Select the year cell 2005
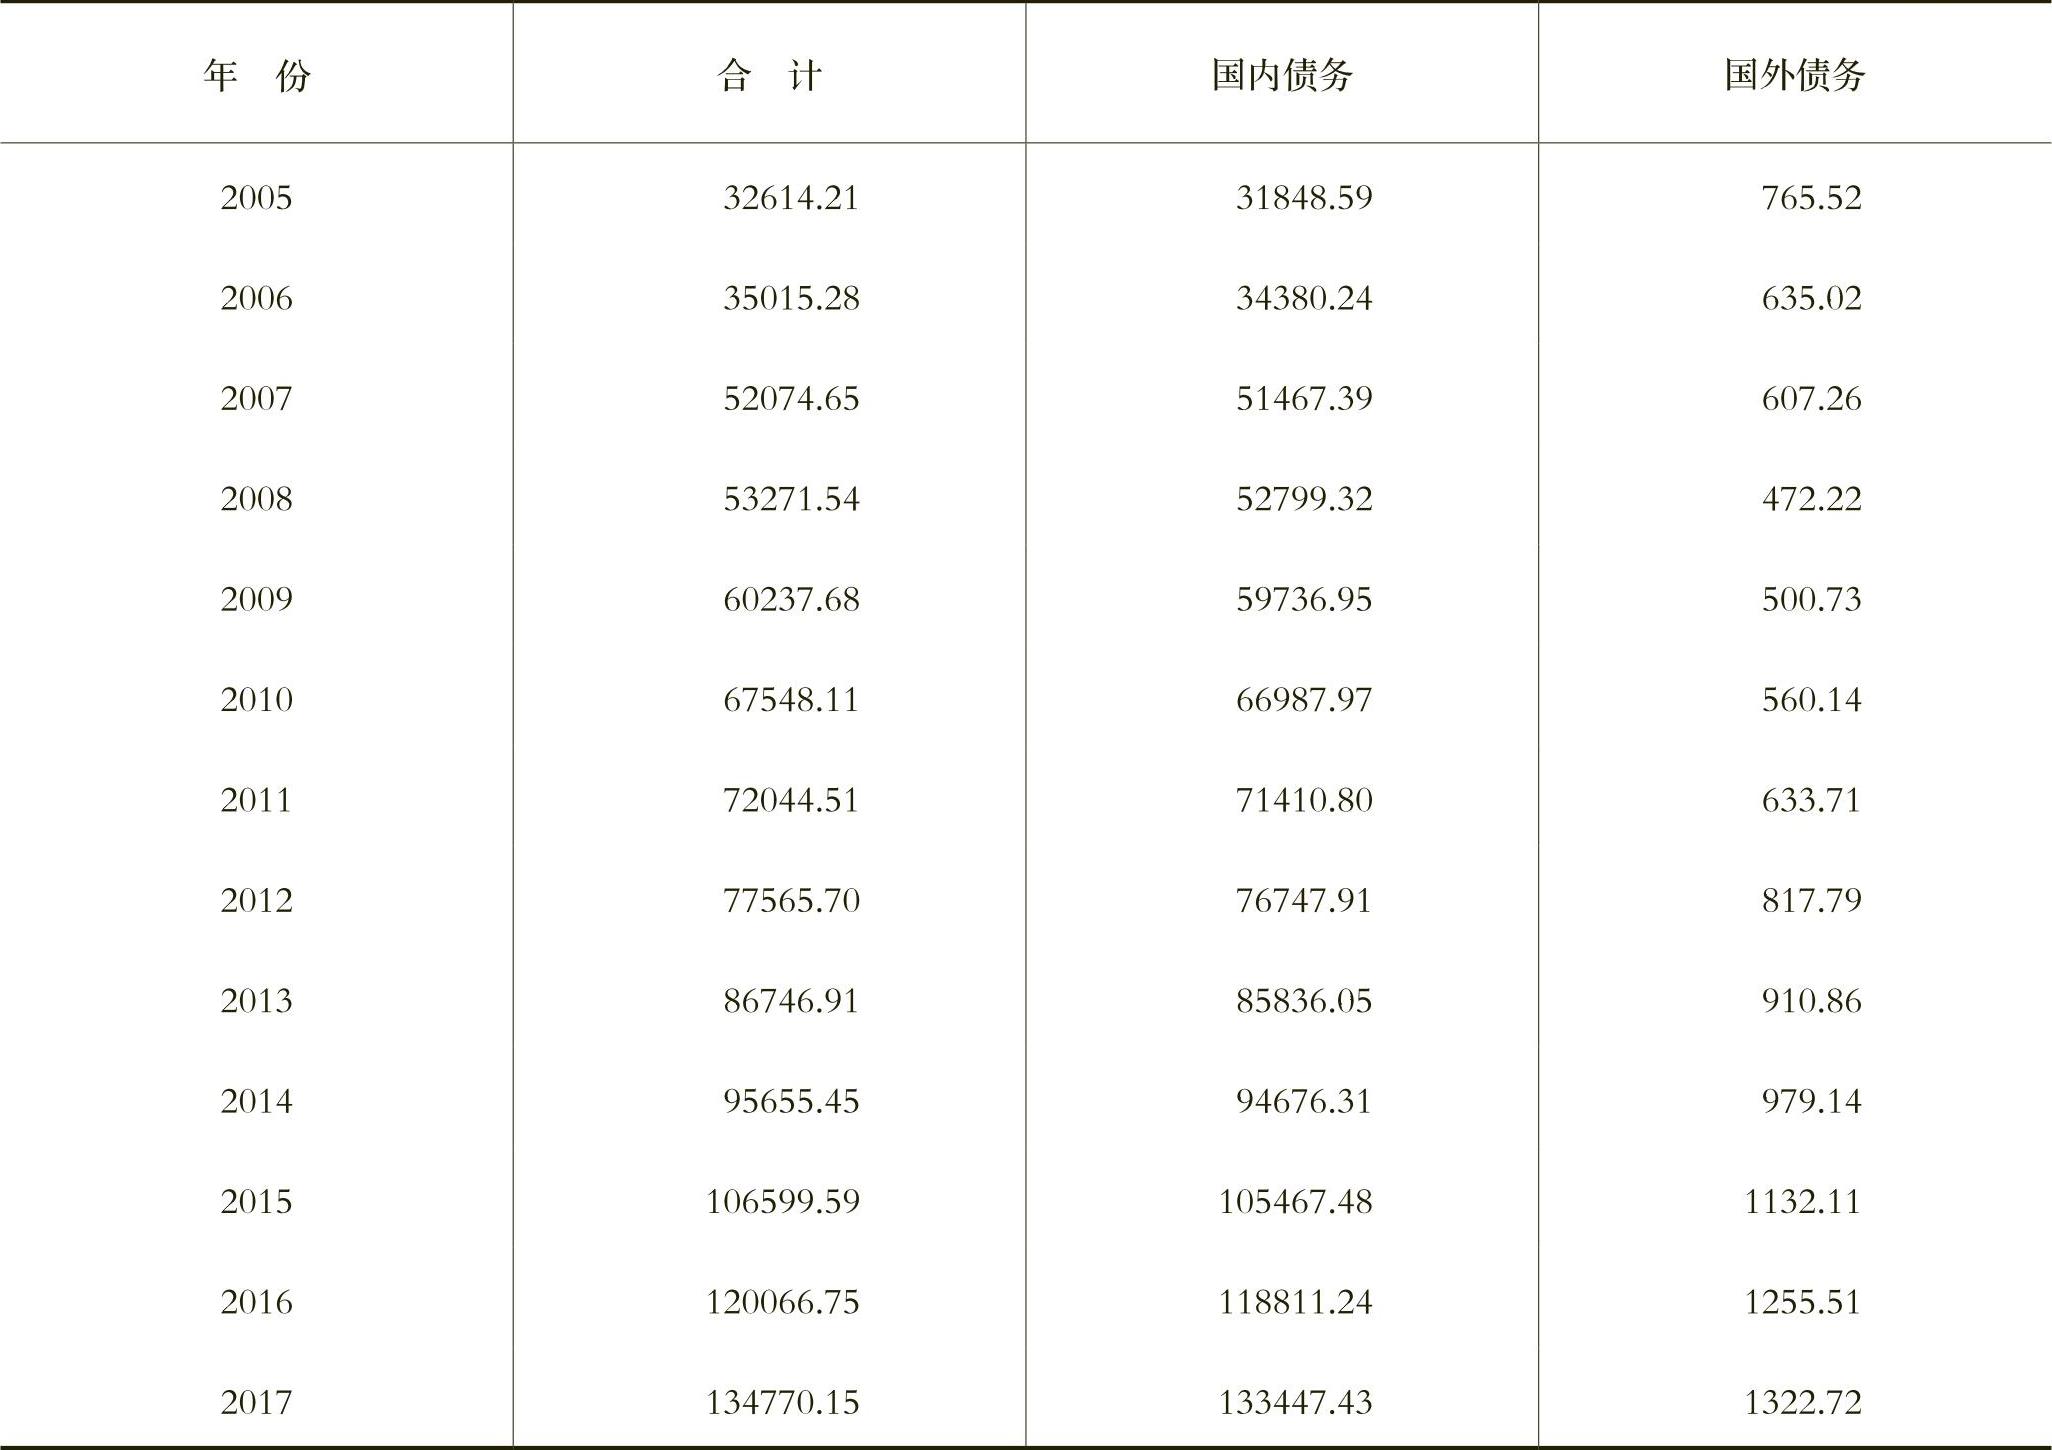Viewport: 2052px width, 1450px height. (257, 198)
